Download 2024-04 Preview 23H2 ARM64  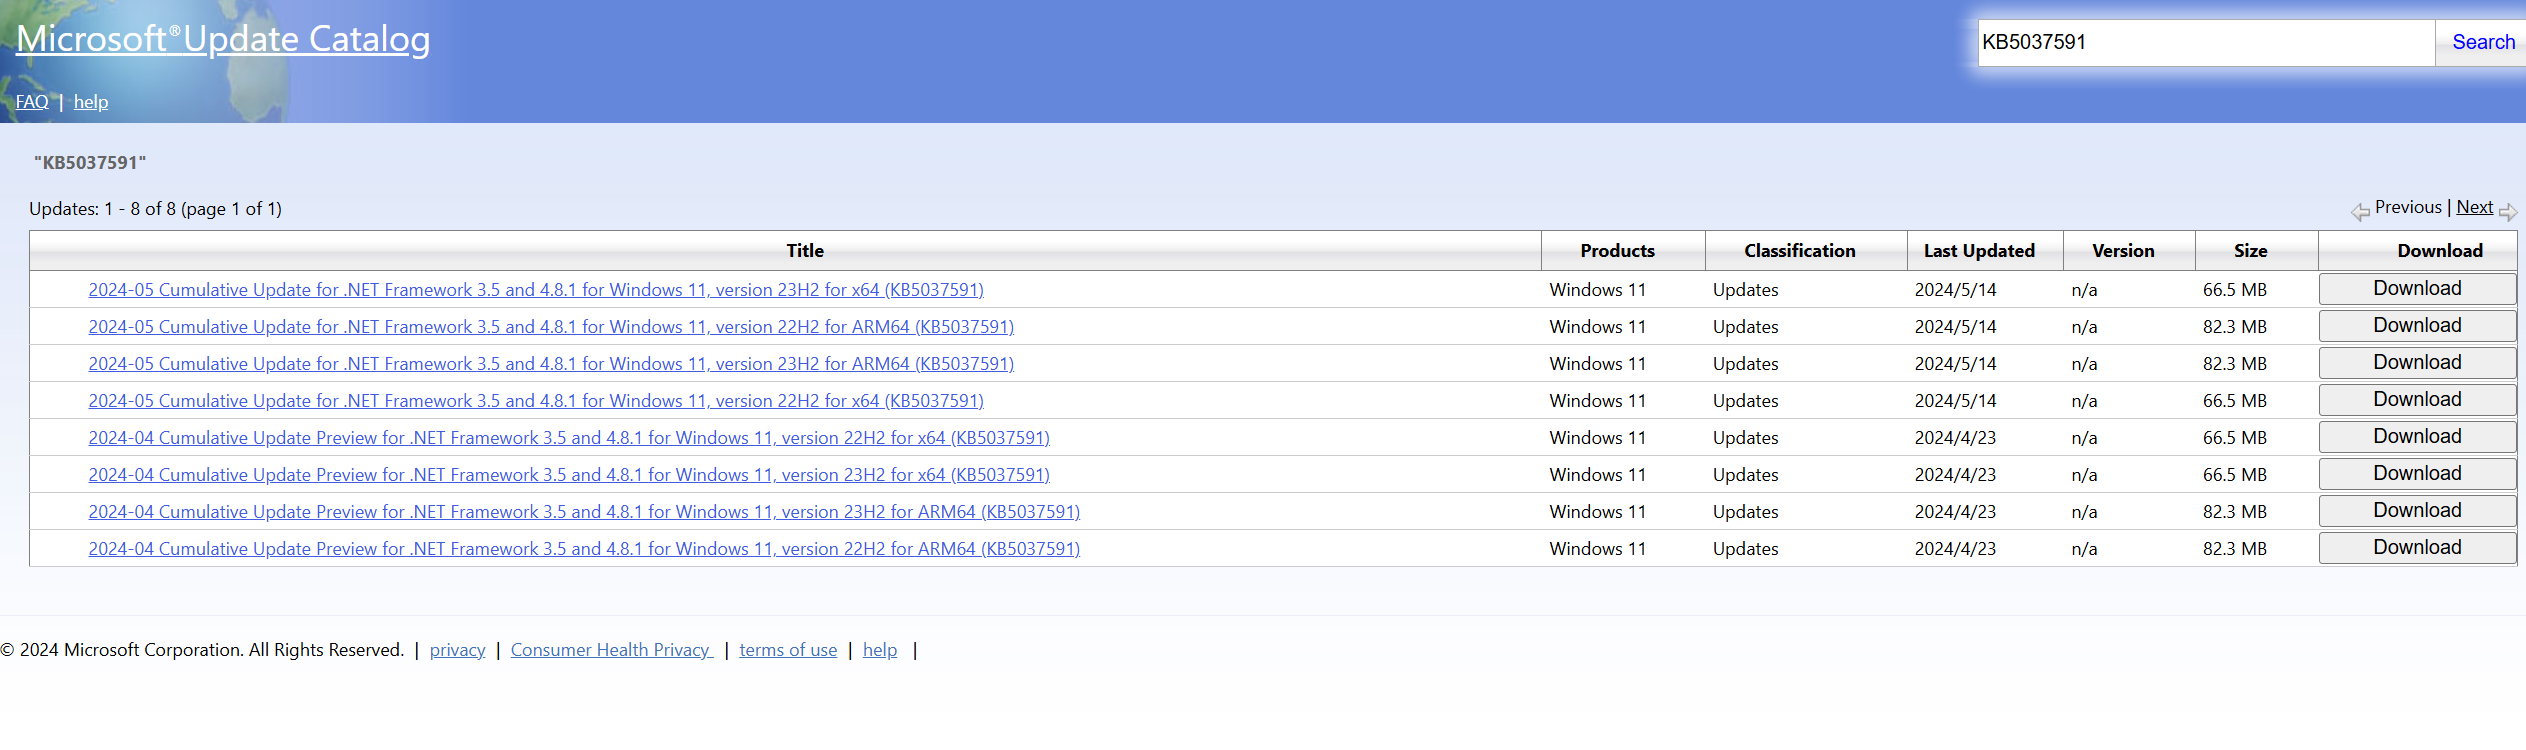(x=2417, y=511)
